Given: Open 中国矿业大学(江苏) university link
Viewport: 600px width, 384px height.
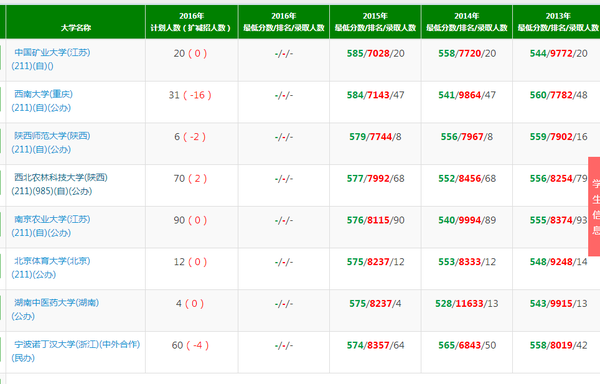Looking at the screenshot, I should pos(52,52).
